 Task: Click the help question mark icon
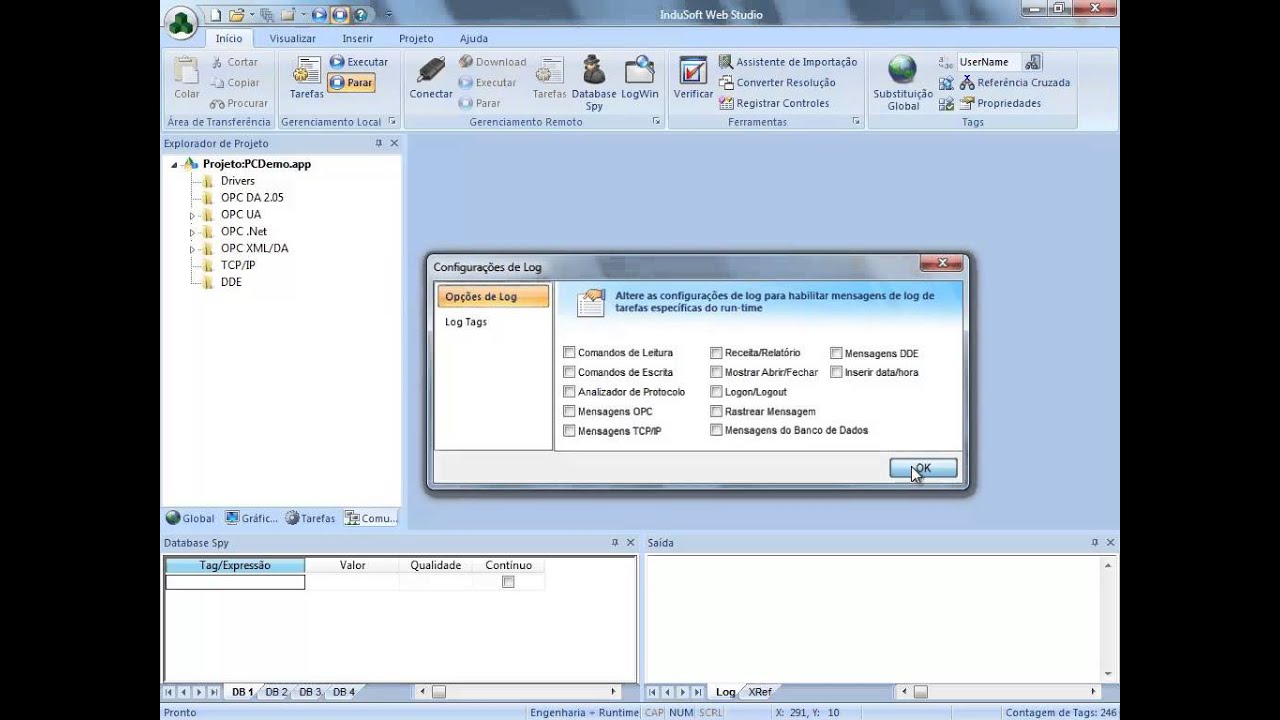[x=361, y=15]
